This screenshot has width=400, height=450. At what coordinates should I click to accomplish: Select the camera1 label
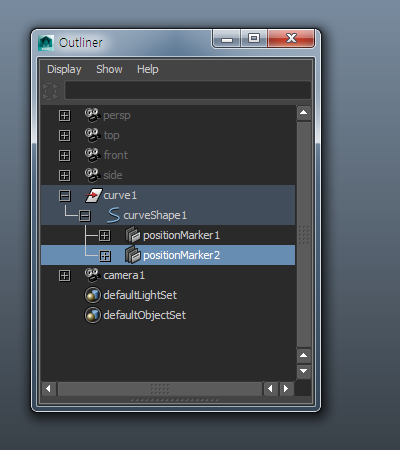click(124, 275)
